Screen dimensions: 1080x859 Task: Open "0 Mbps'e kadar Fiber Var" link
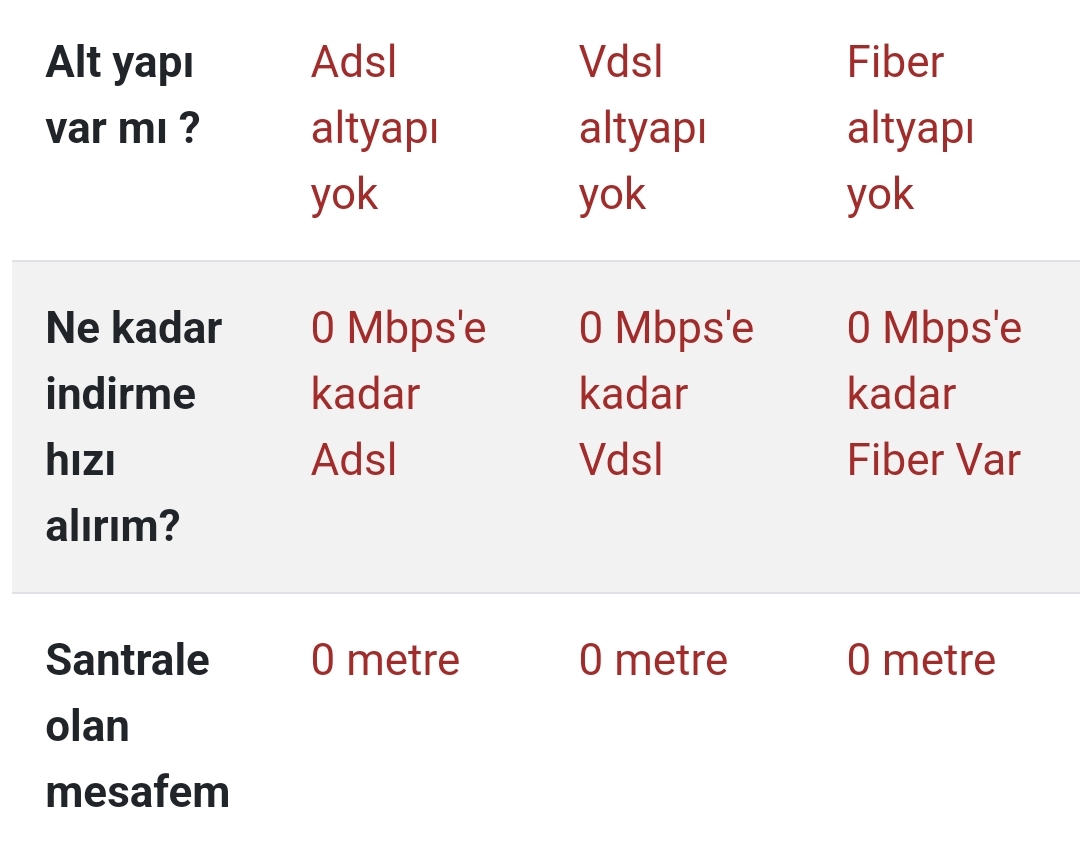click(934, 394)
